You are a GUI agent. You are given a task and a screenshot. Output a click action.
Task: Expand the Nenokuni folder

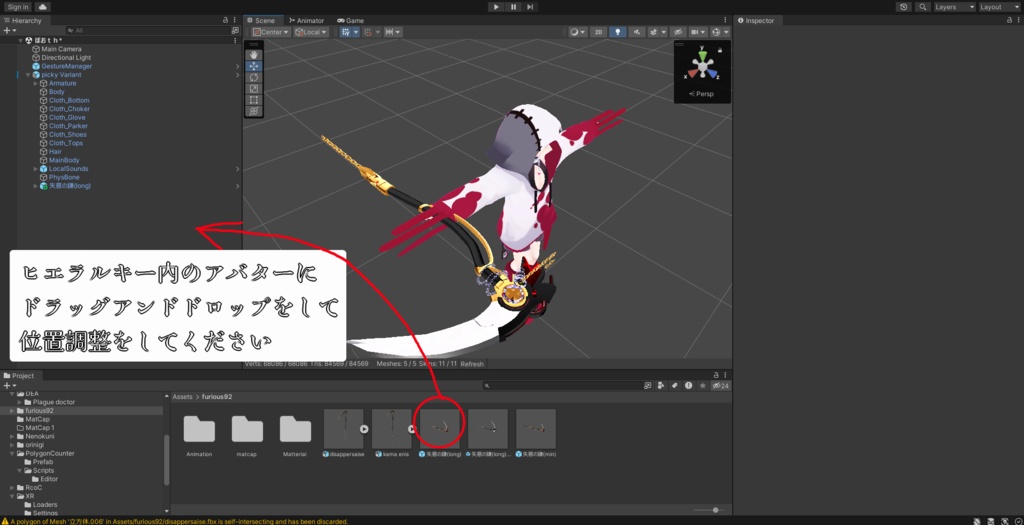point(12,436)
